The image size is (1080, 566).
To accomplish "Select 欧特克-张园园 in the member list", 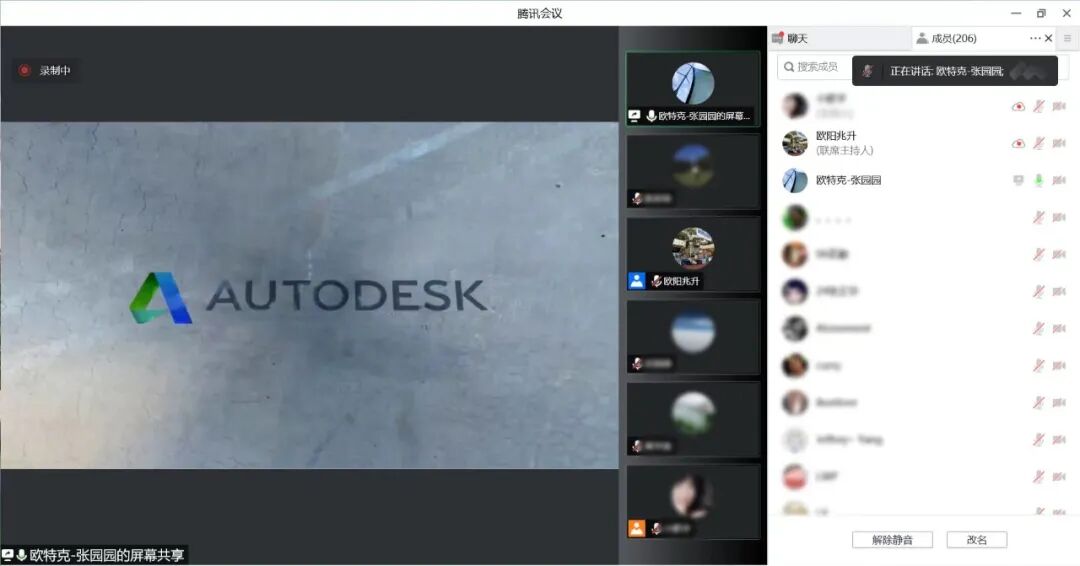I will tap(924, 180).
